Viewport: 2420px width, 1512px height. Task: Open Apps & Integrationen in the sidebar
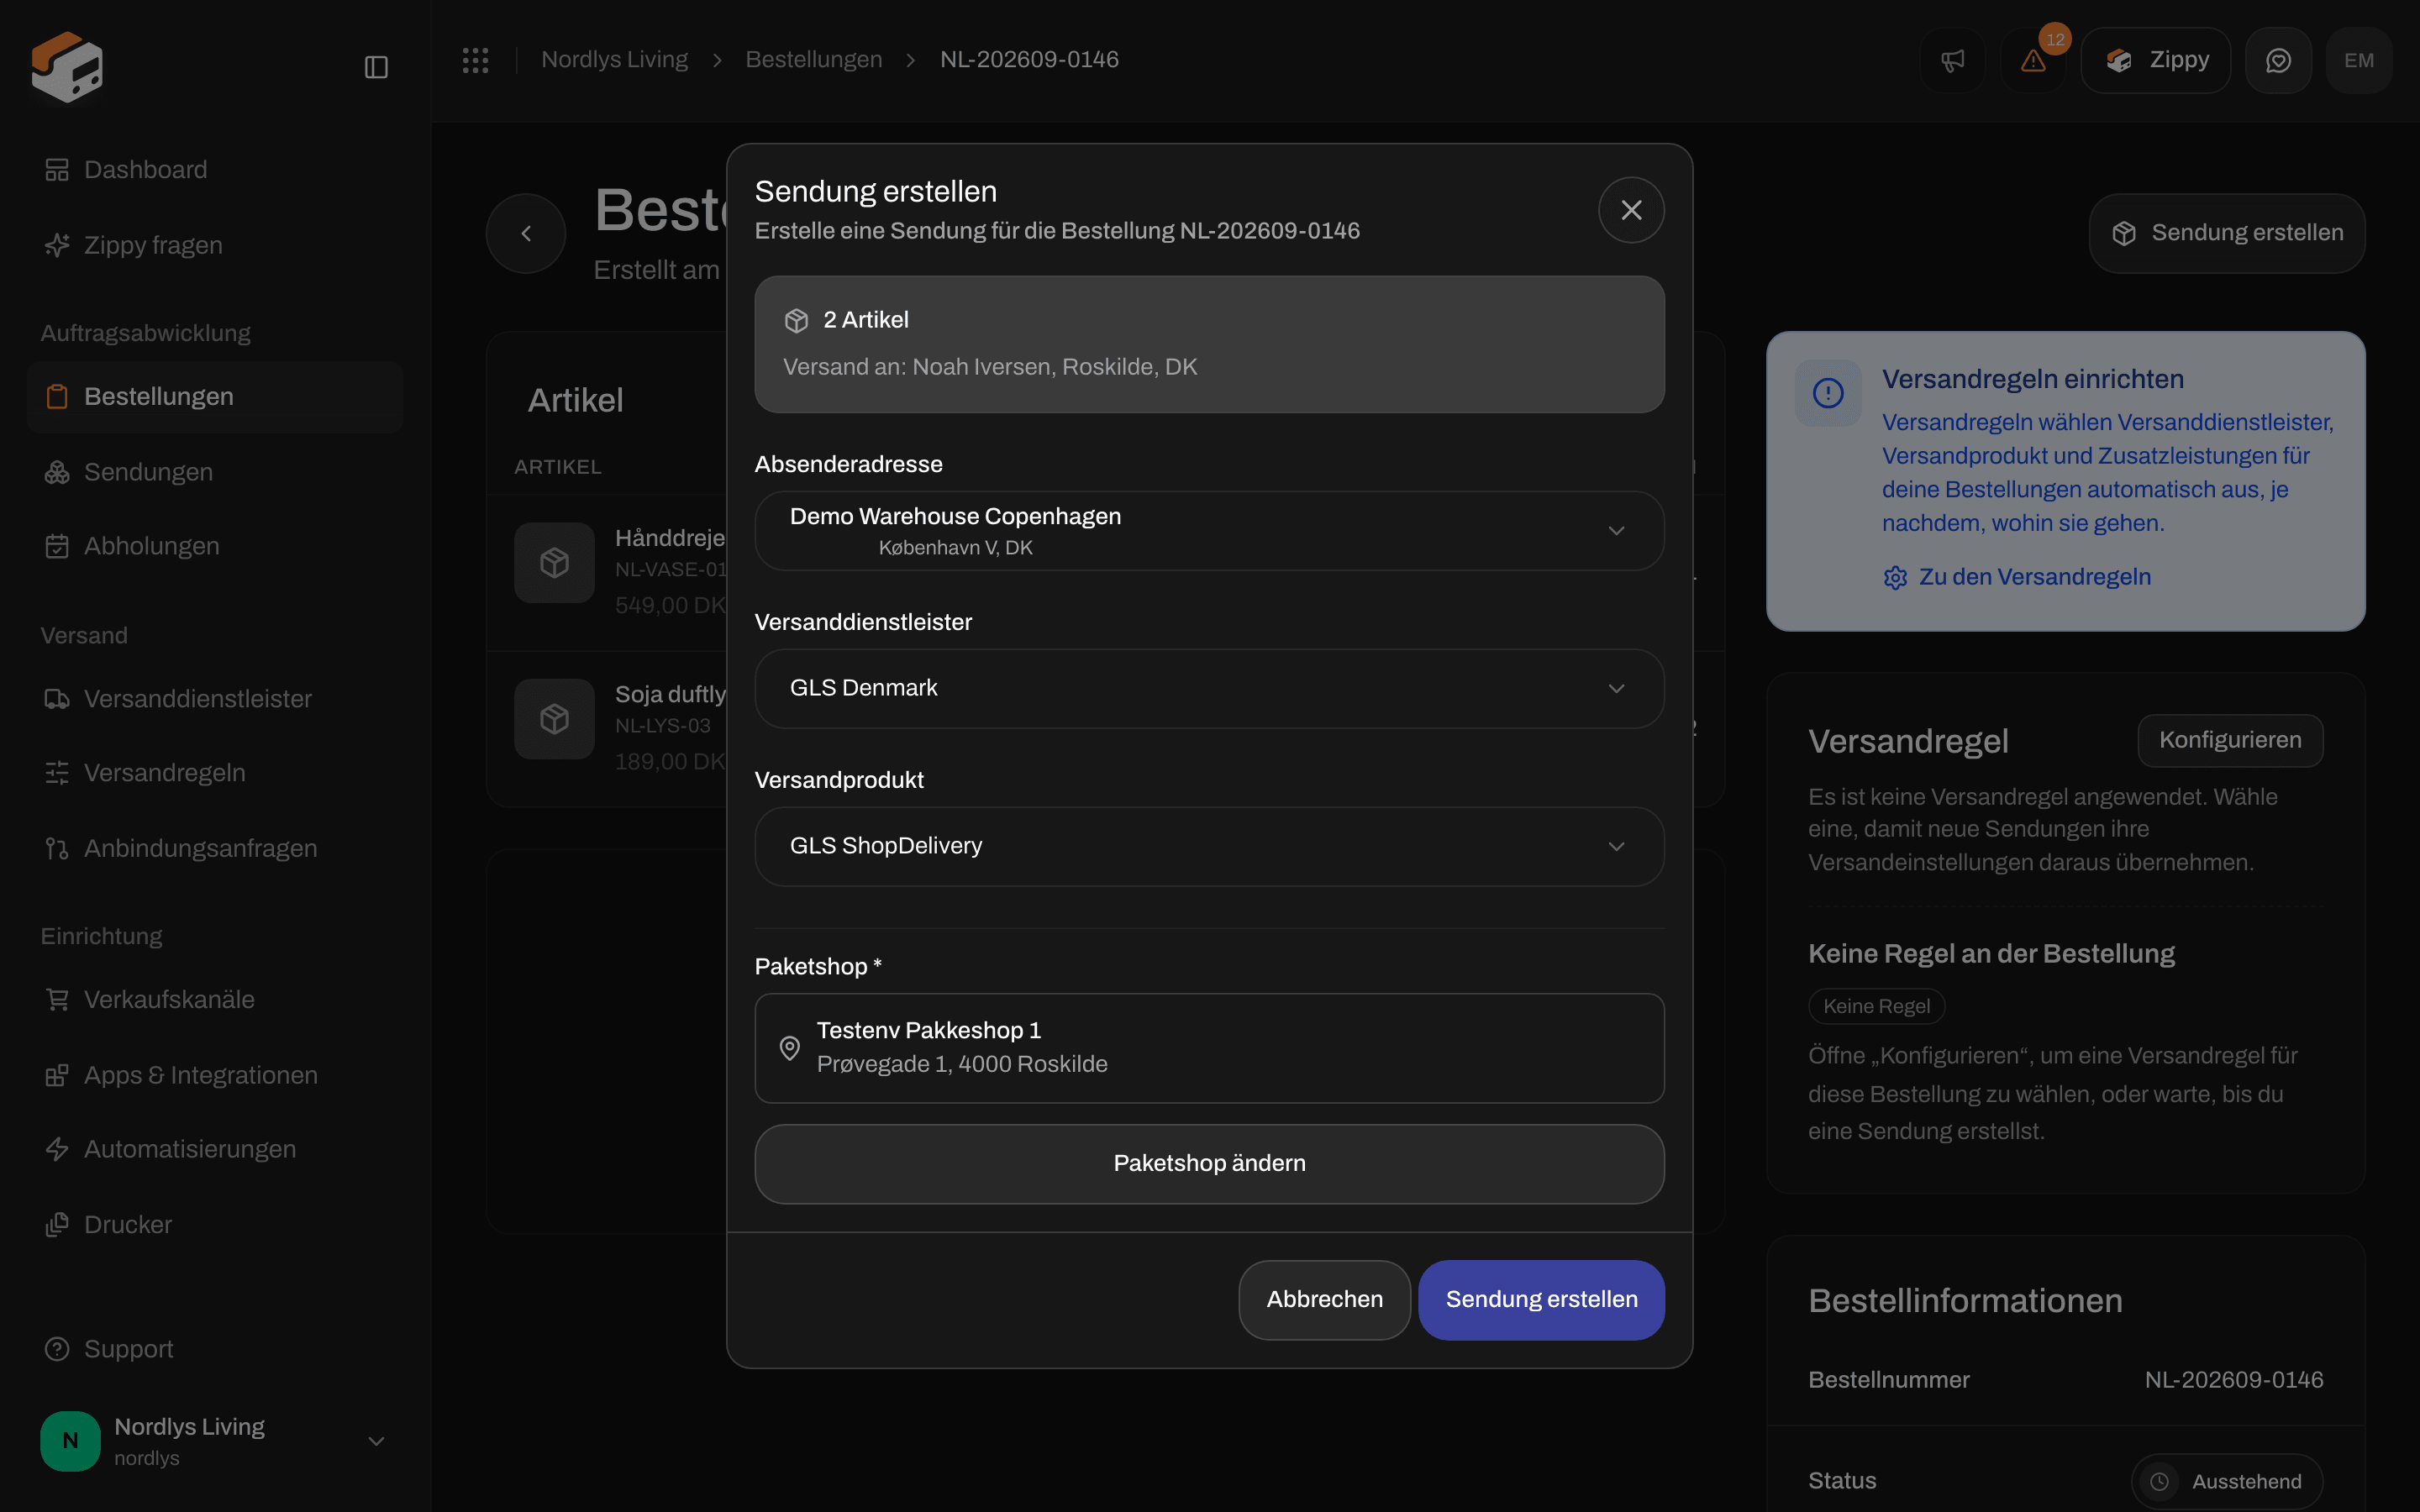(215, 1075)
